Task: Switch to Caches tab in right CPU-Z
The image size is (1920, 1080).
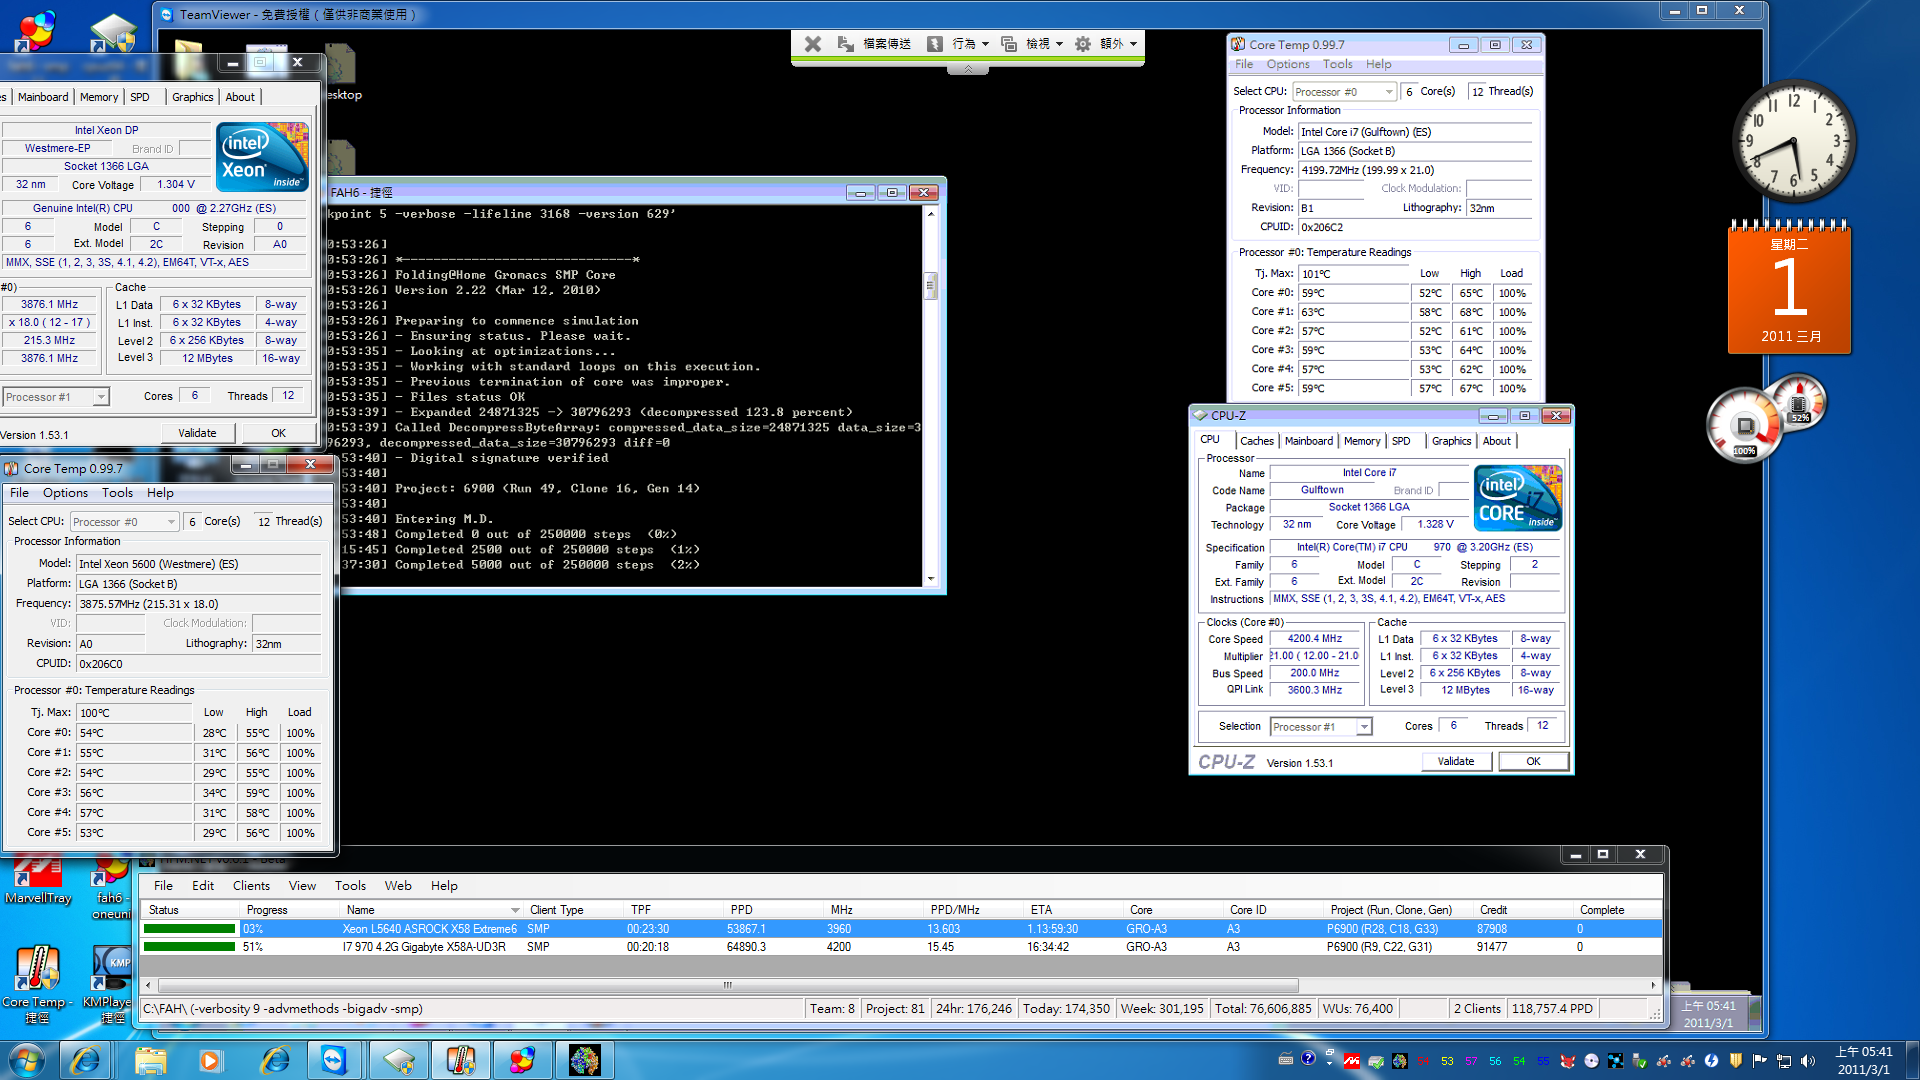Action: click(x=1257, y=441)
